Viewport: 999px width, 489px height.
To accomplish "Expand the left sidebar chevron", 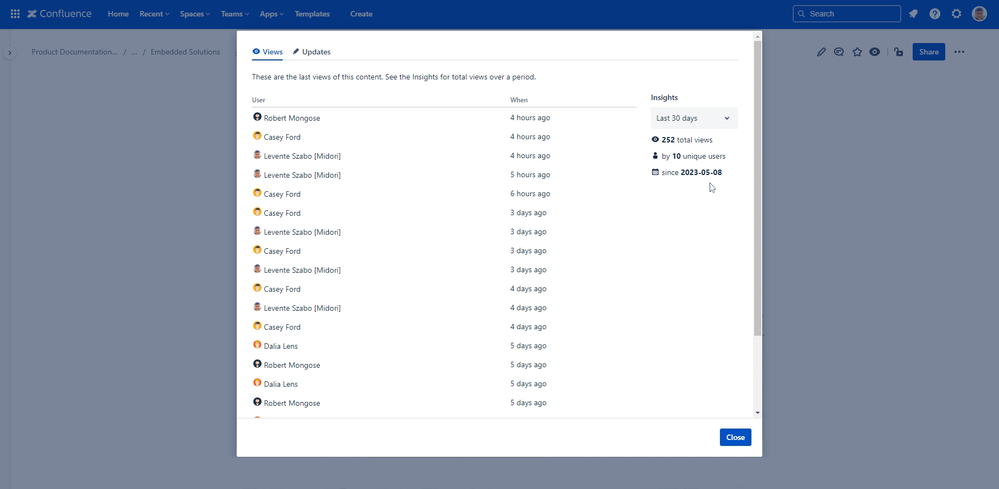I will pos(10,53).
